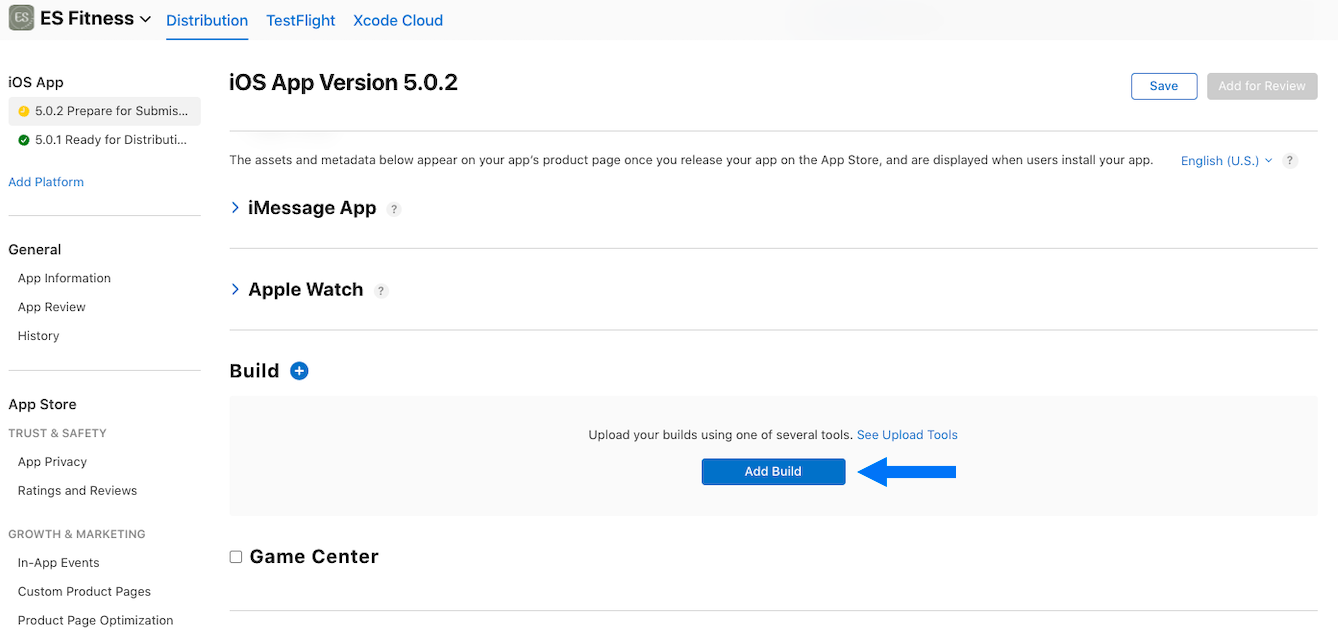Click the help icon beside Apple Watch
Viewport: 1338px width, 638px height.
point(381,291)
